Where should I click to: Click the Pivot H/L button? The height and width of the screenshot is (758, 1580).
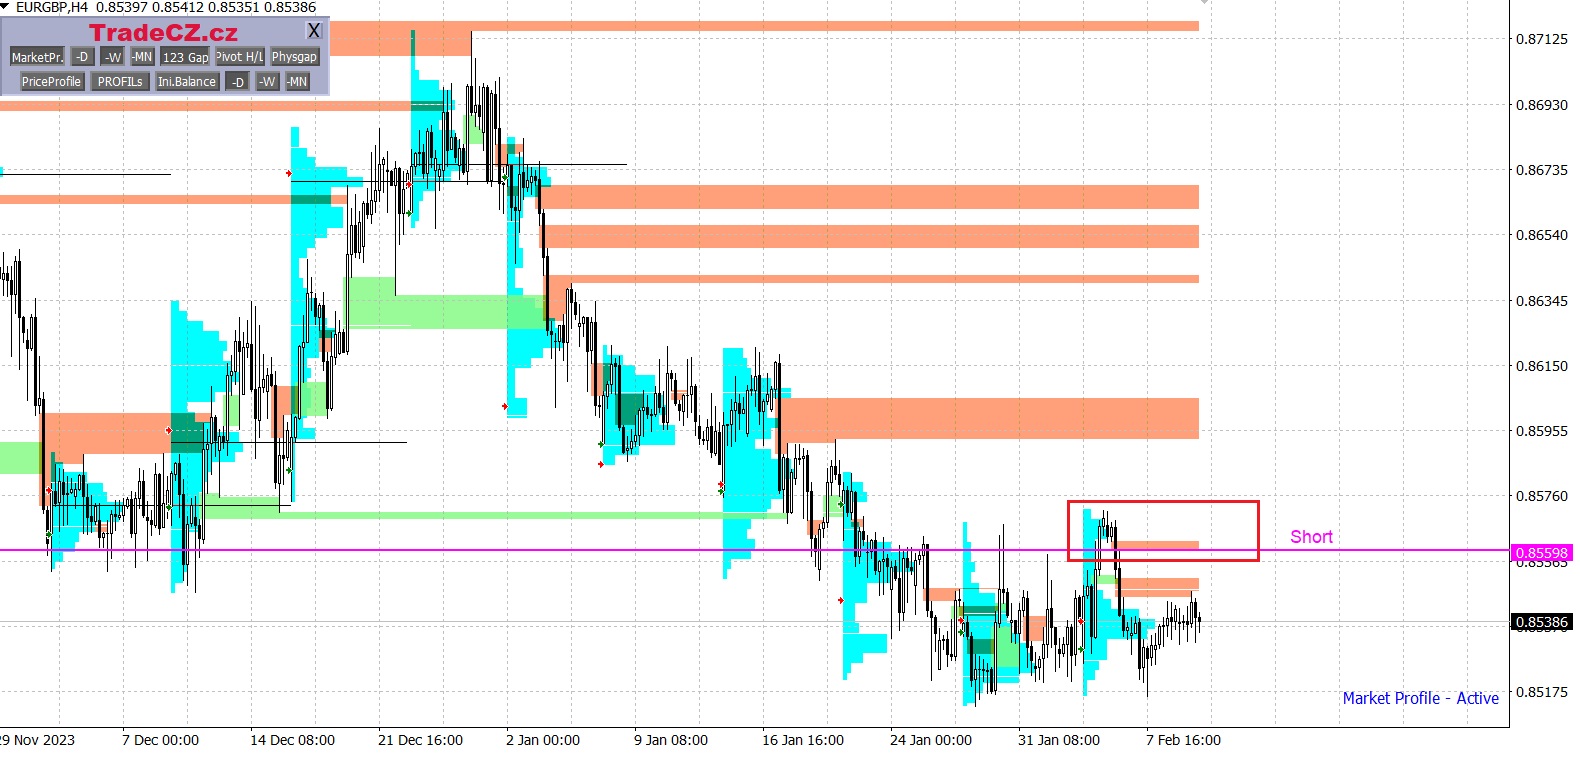click(240, 57)
